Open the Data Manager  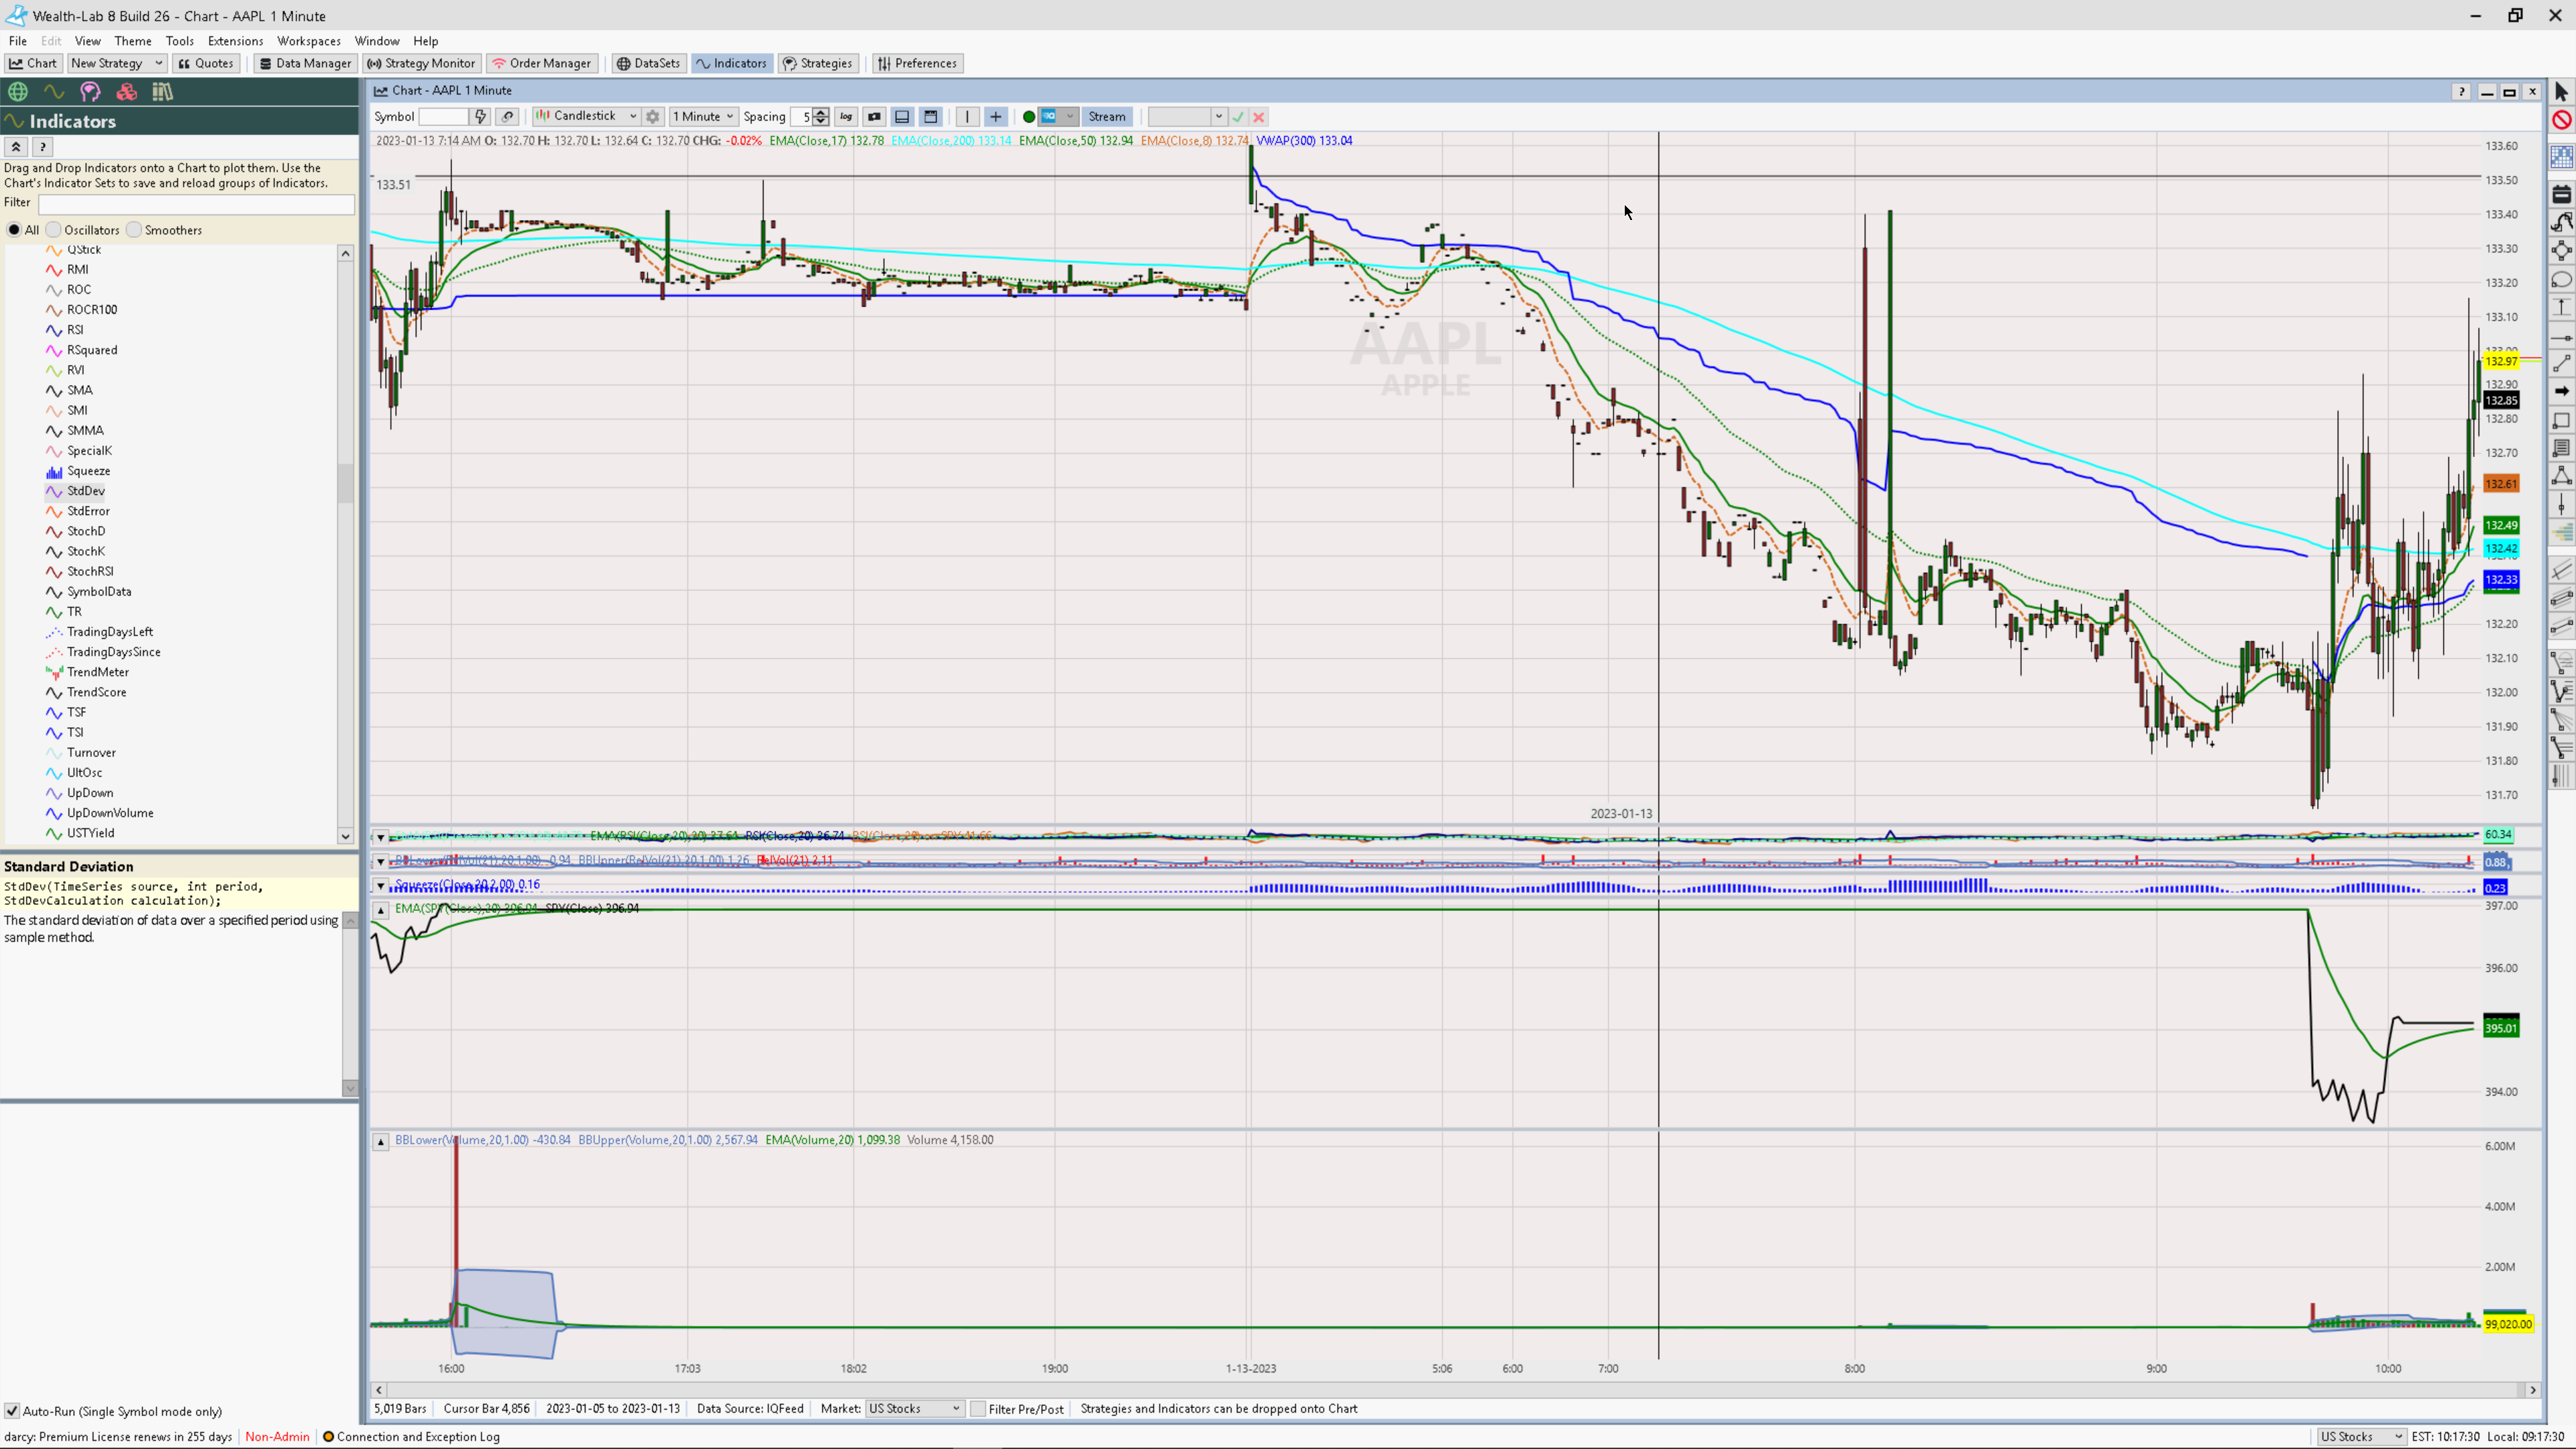[305, 63]
